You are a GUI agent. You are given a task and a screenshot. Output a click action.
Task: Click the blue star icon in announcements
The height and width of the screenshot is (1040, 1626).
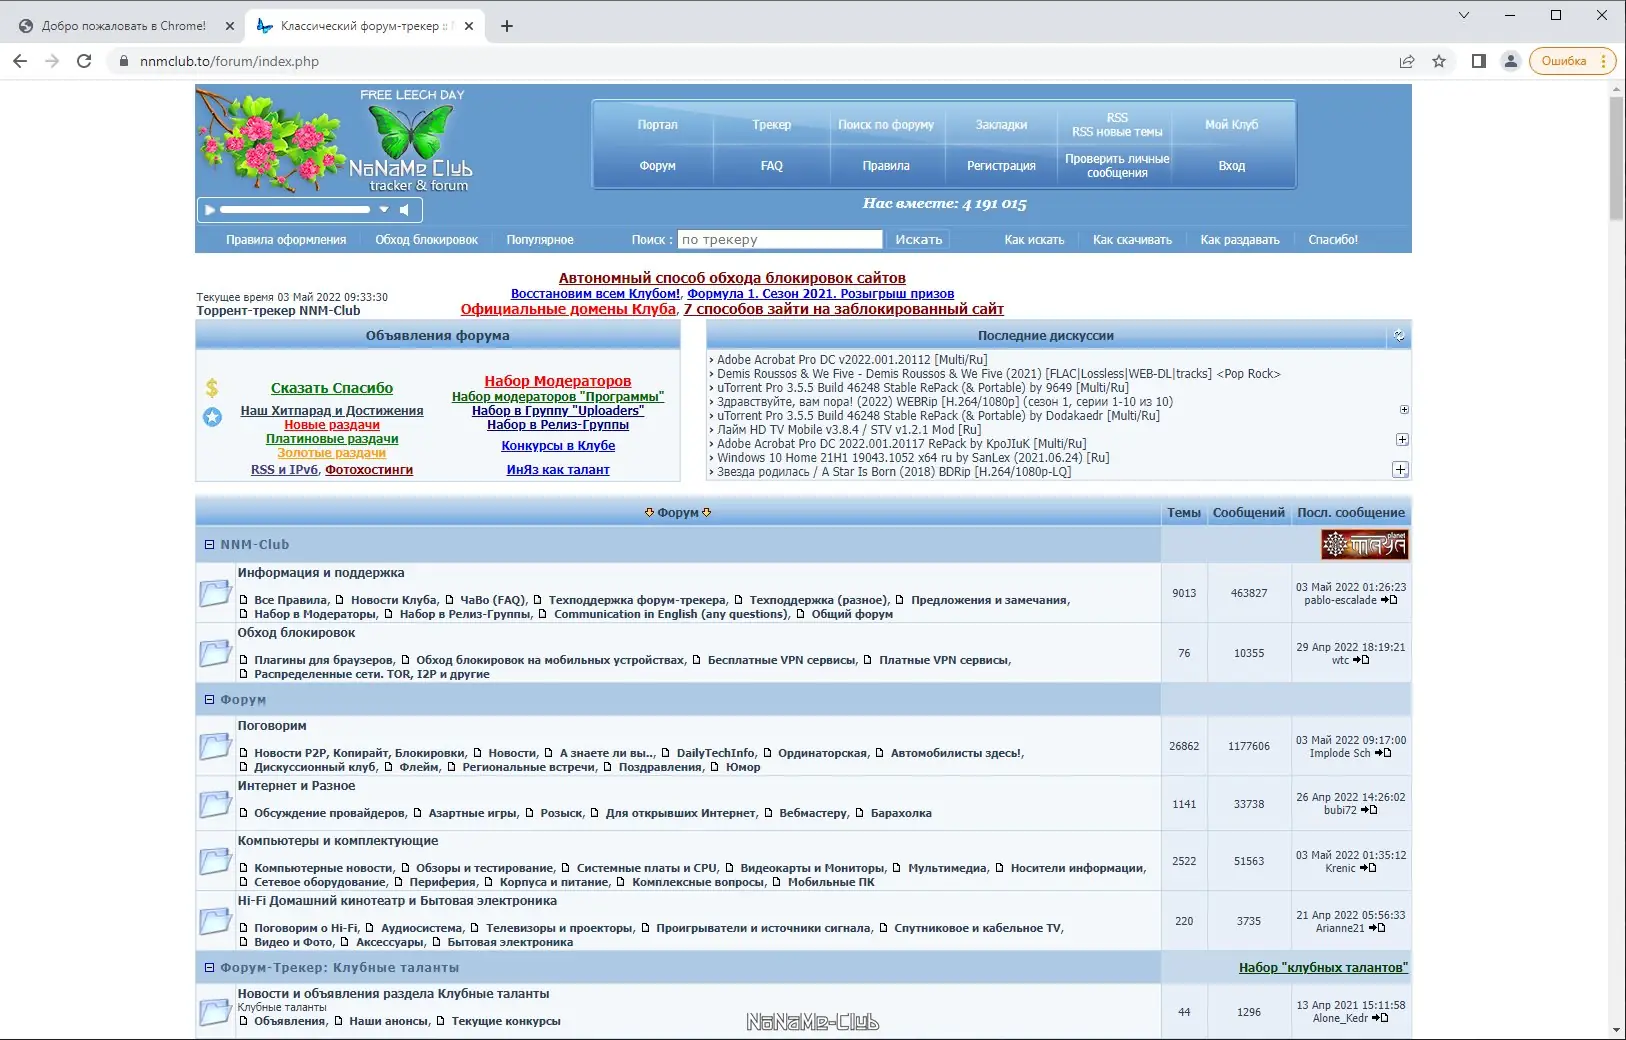212,417
